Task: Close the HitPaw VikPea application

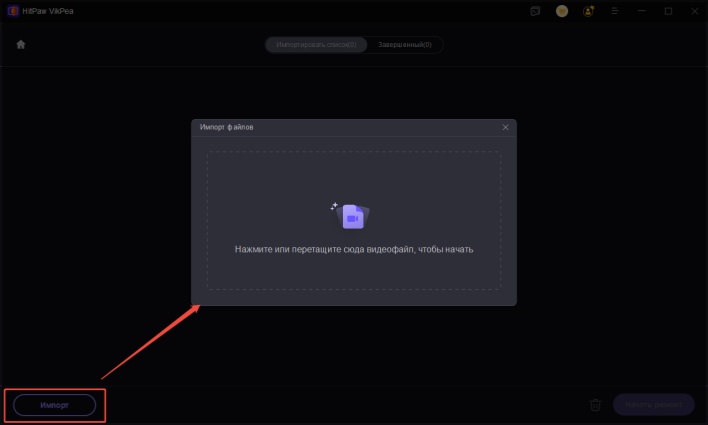Action: 694,11
